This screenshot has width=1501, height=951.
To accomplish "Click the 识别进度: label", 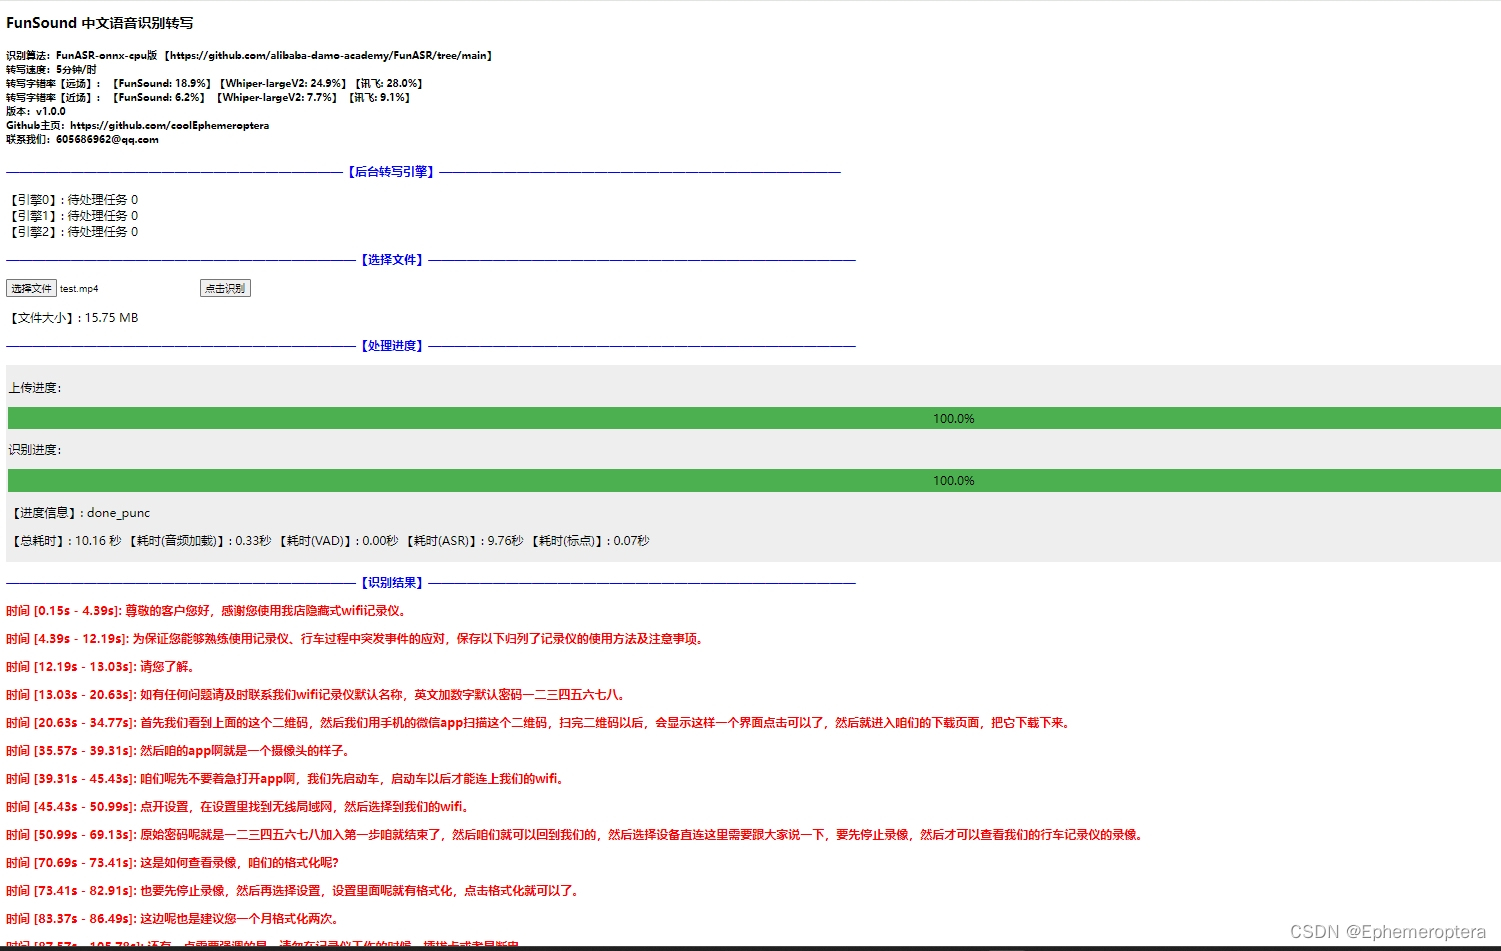I will pyautogui.click(x=35, y=450).
